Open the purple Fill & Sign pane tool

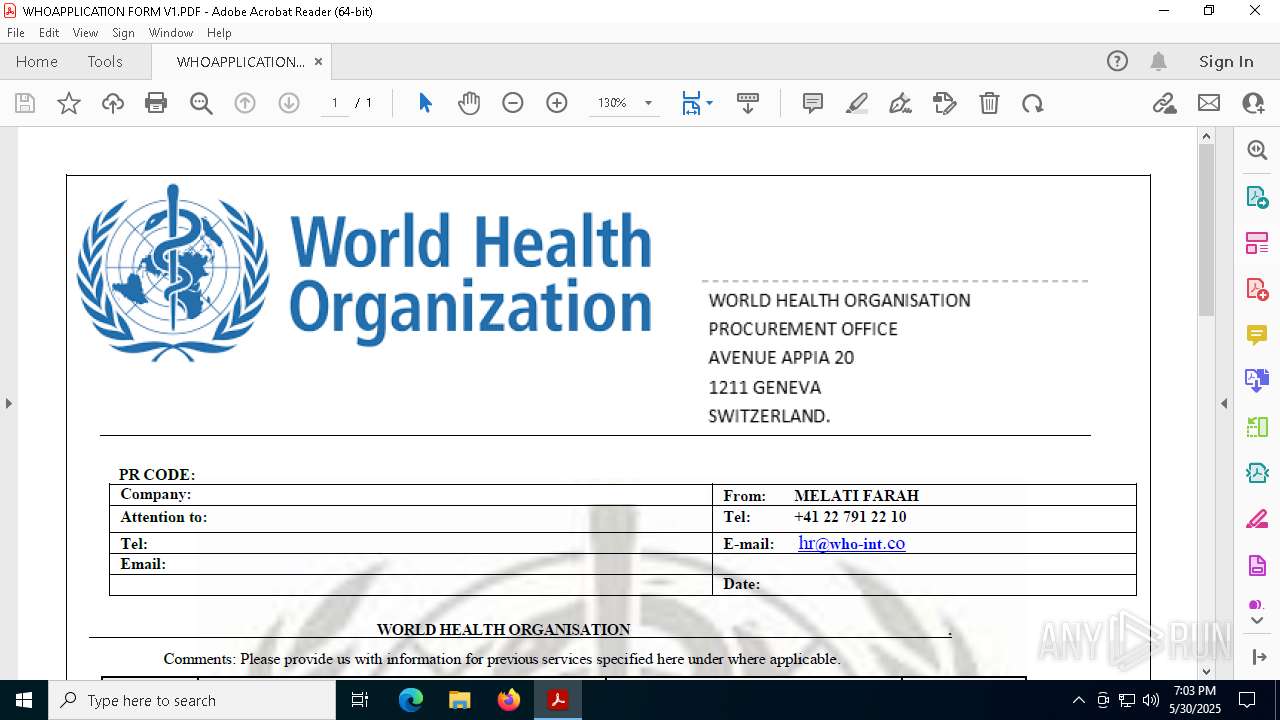tap(1257, 565)
